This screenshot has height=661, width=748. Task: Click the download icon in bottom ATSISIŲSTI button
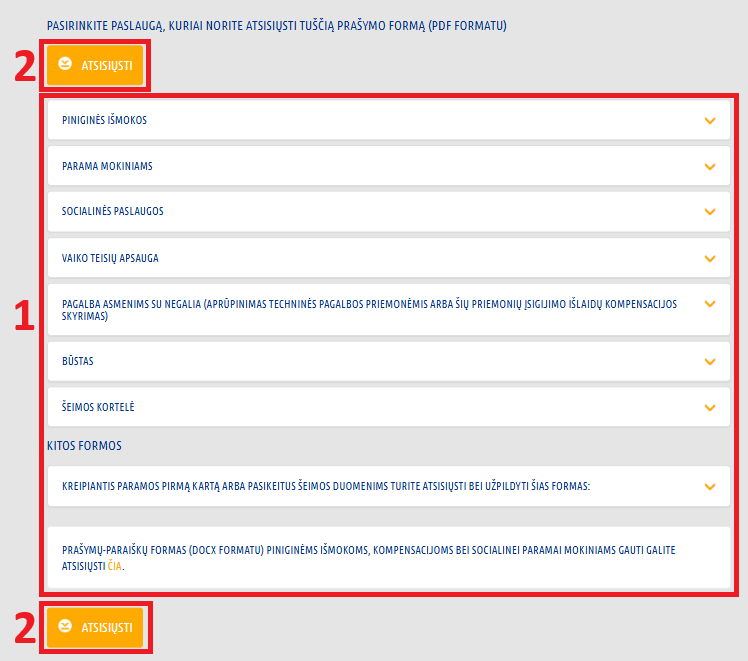(x=65, y=626)
